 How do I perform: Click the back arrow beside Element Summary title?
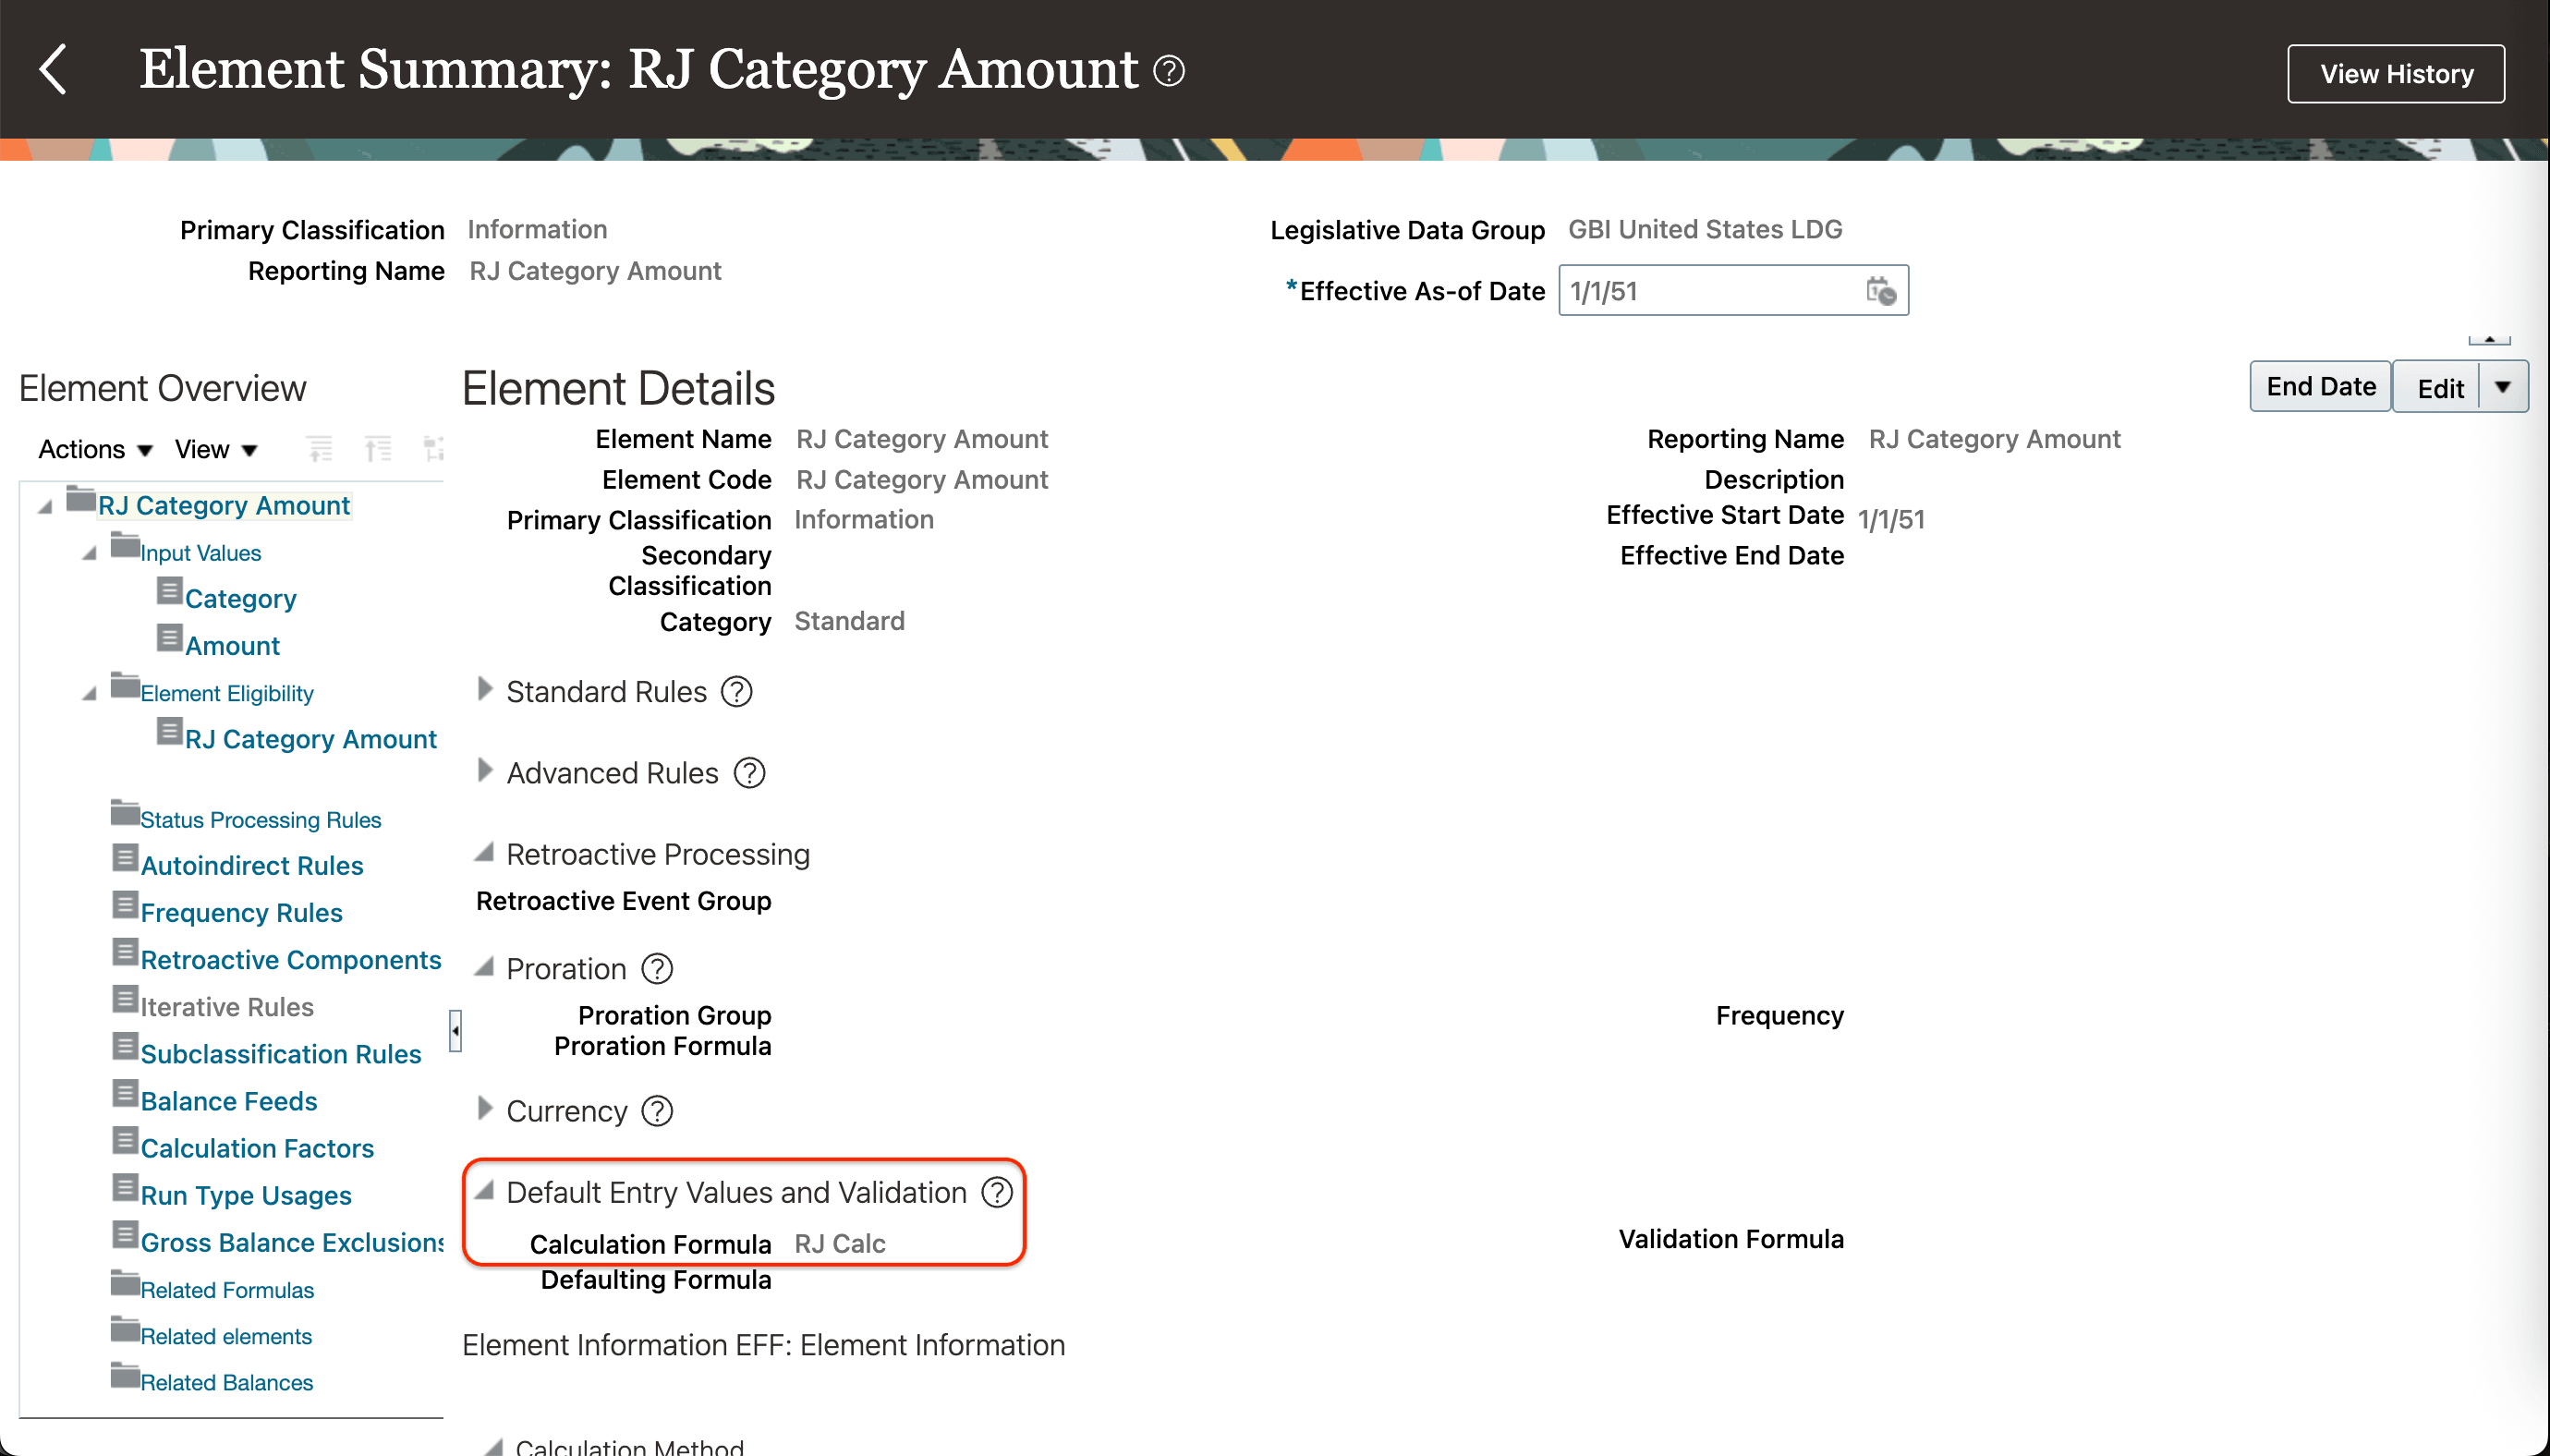click(x=54, y=70)
